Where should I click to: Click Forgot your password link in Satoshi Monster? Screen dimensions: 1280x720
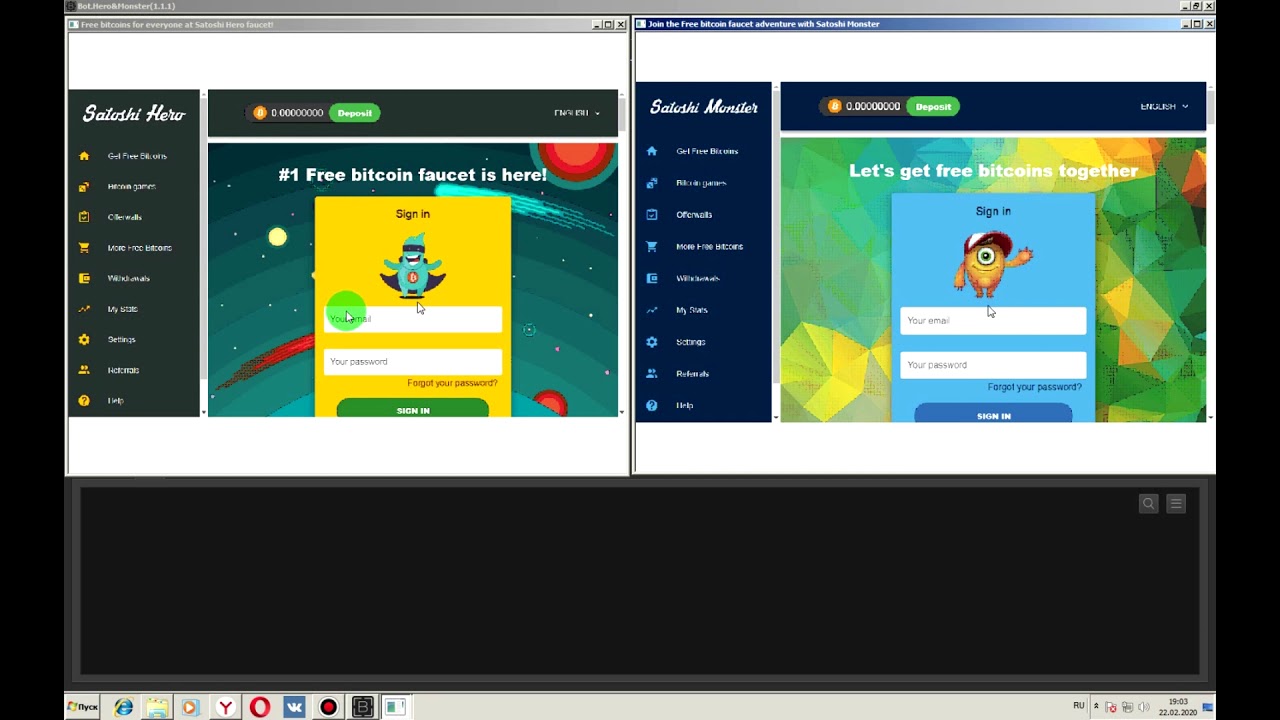(x=1035, y=387)
